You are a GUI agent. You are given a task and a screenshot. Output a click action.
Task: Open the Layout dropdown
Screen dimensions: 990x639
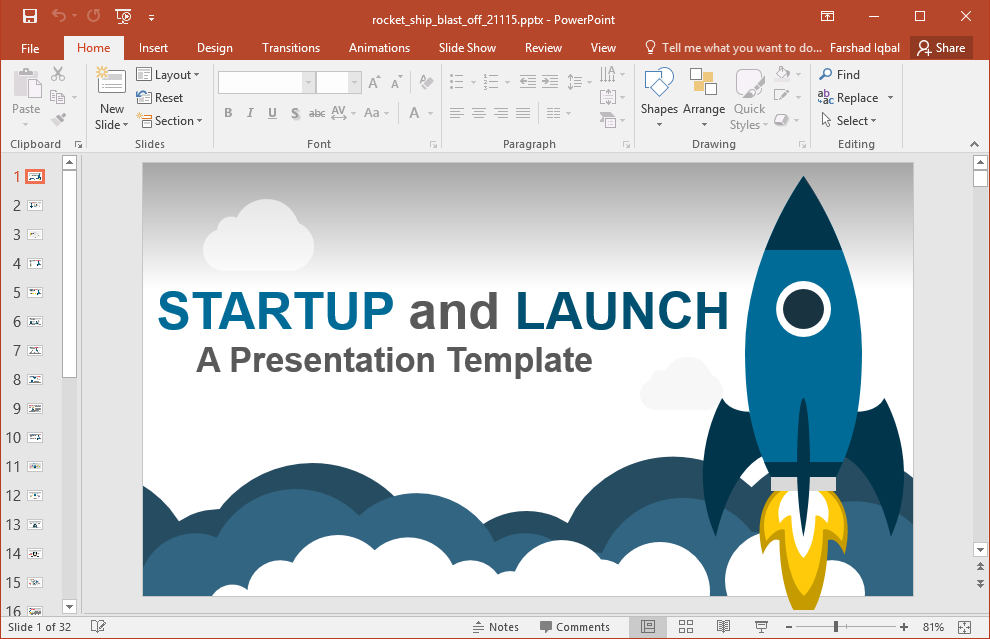tap(168, 75)
